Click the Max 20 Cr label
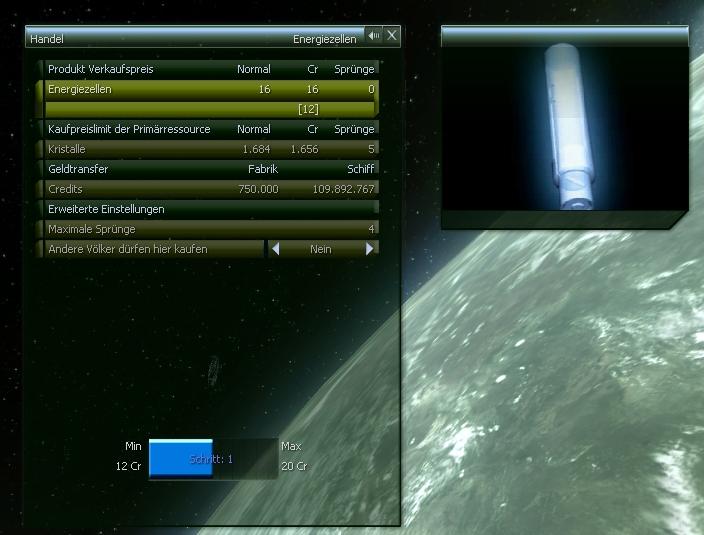704x535 pixels. click(x=293, y=456)
